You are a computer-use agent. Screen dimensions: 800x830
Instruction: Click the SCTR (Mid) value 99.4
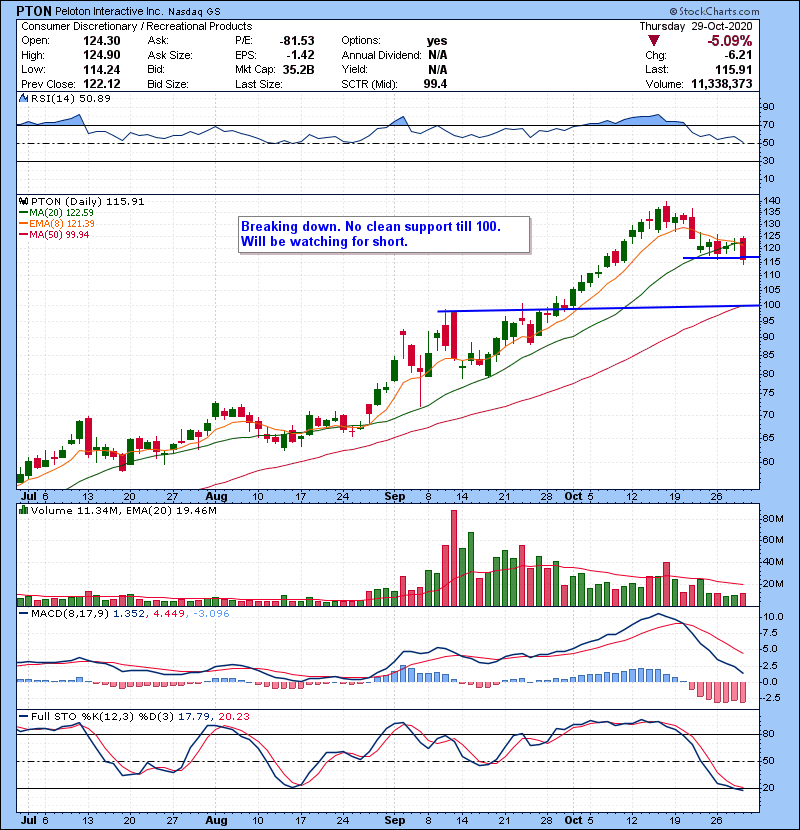pos(435,84)
